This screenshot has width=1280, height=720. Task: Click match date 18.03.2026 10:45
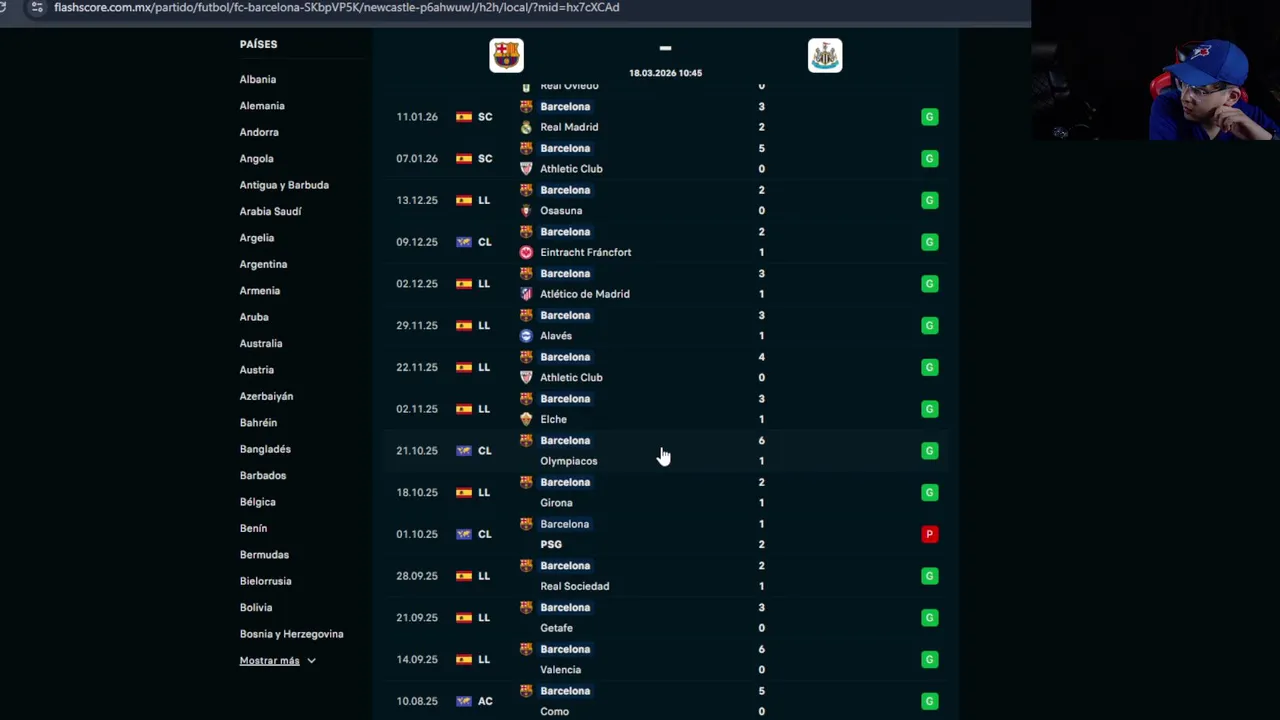click(665, 73)
